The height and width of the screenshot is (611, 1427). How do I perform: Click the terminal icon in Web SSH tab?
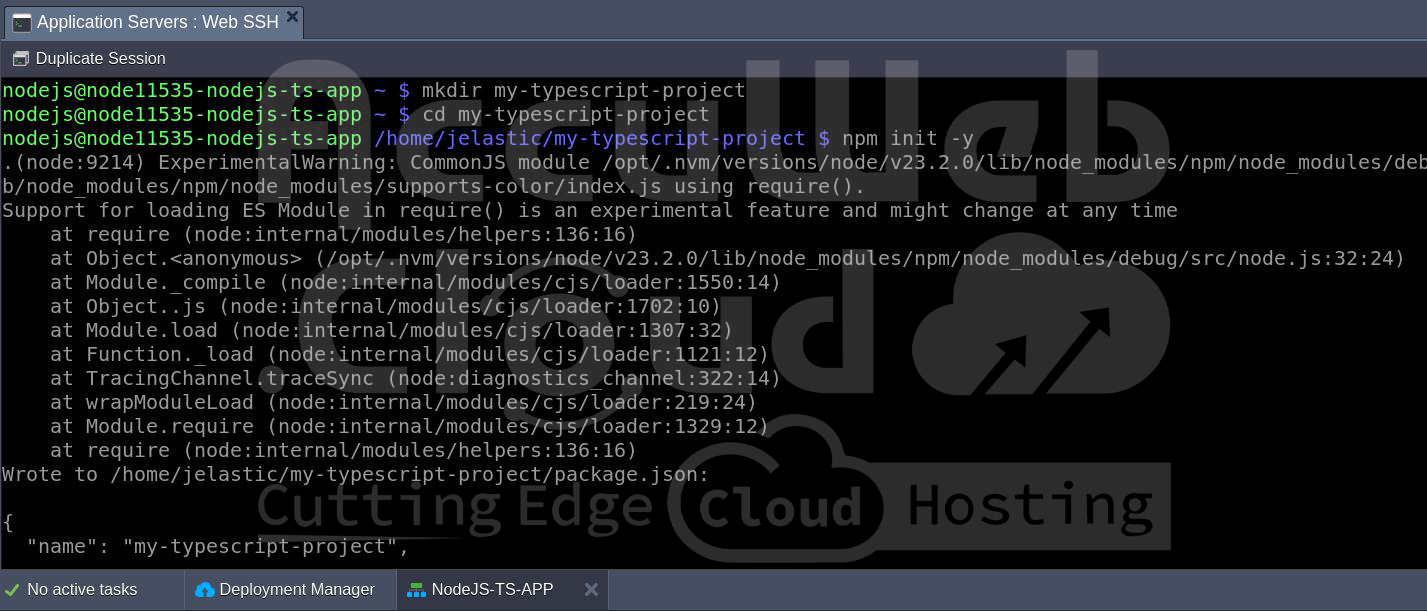click(21, 22)
